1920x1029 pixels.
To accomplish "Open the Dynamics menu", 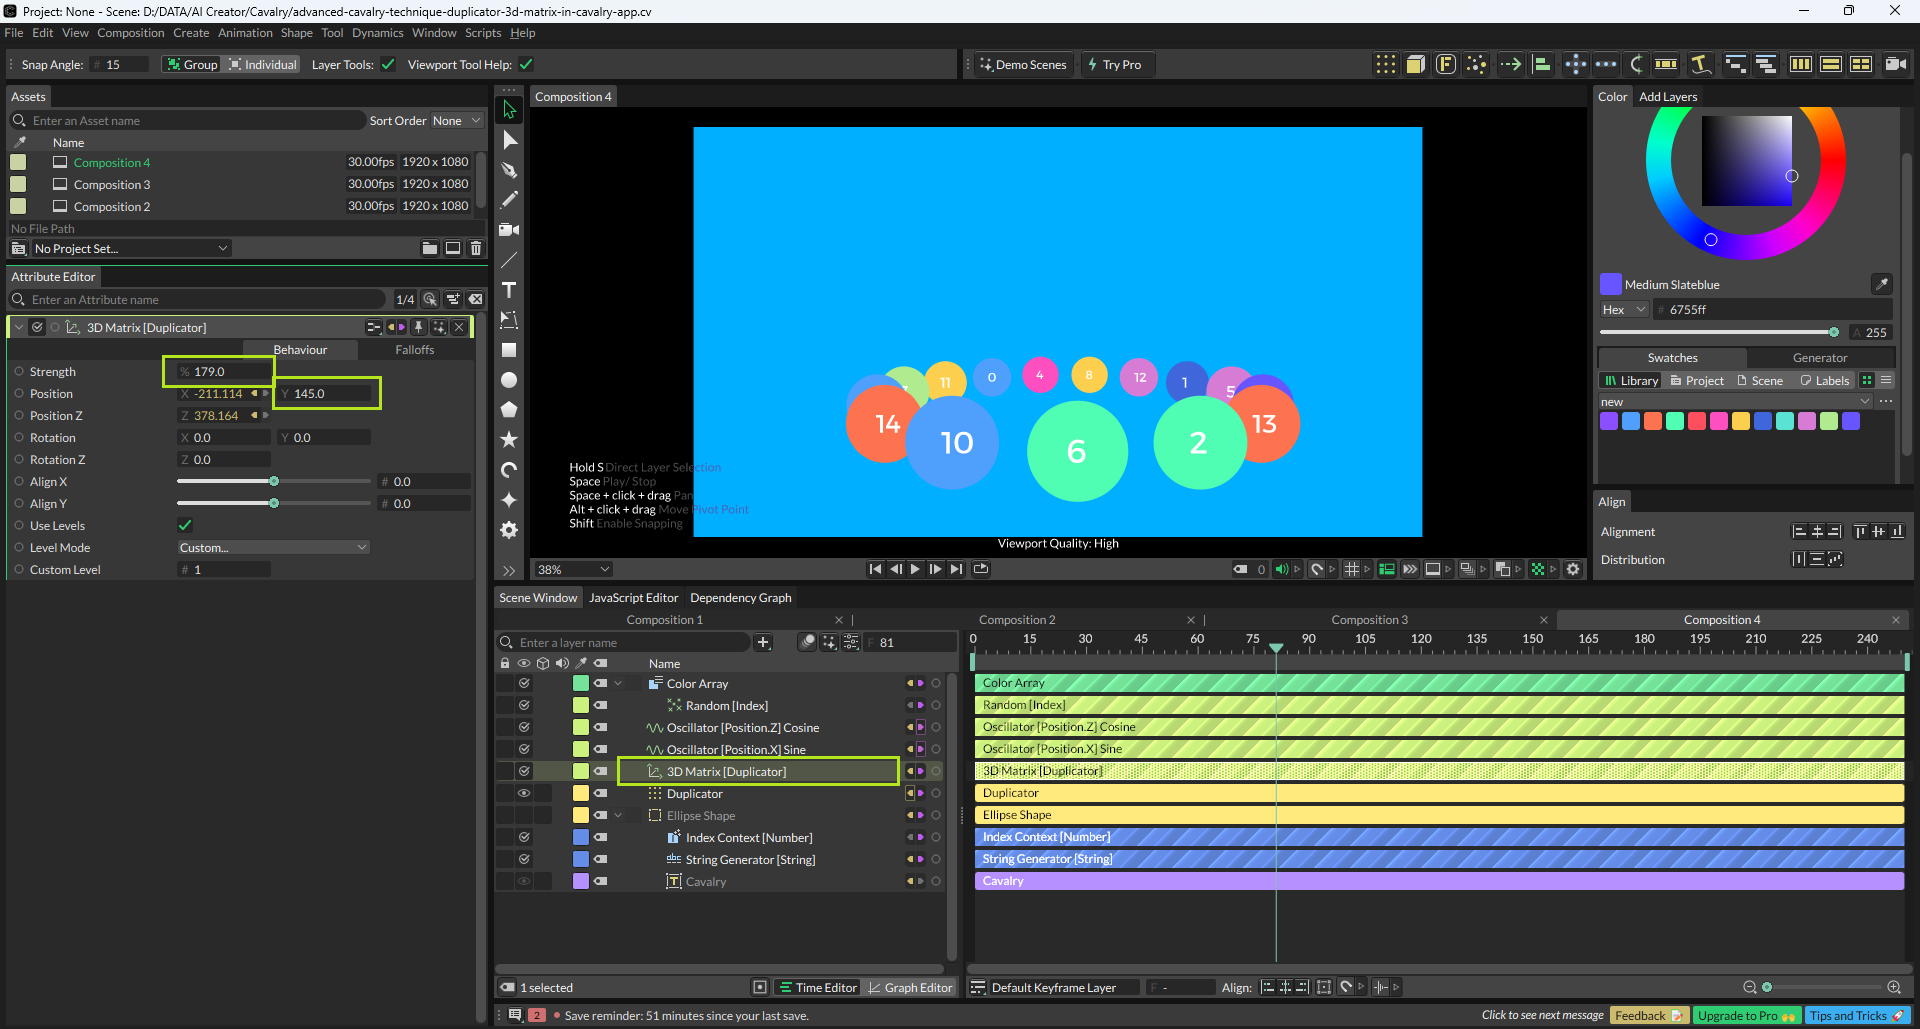I will [377, 33].
